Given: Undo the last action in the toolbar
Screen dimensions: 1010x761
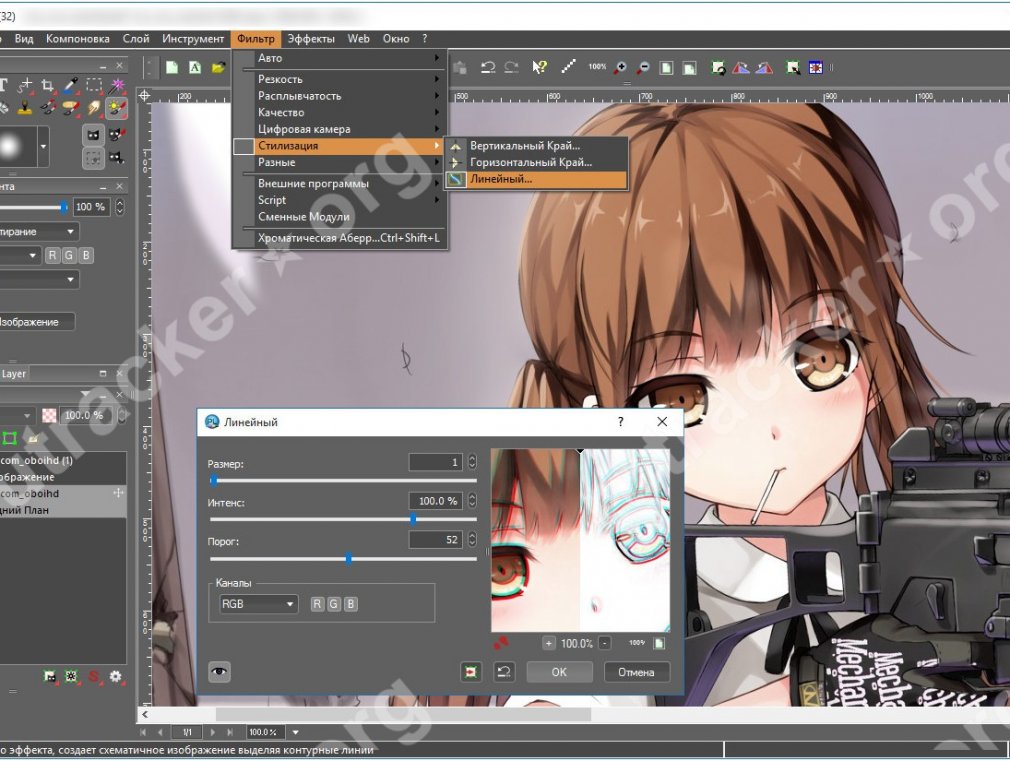Looking at the screenshot, I should [x=488, y=67].
